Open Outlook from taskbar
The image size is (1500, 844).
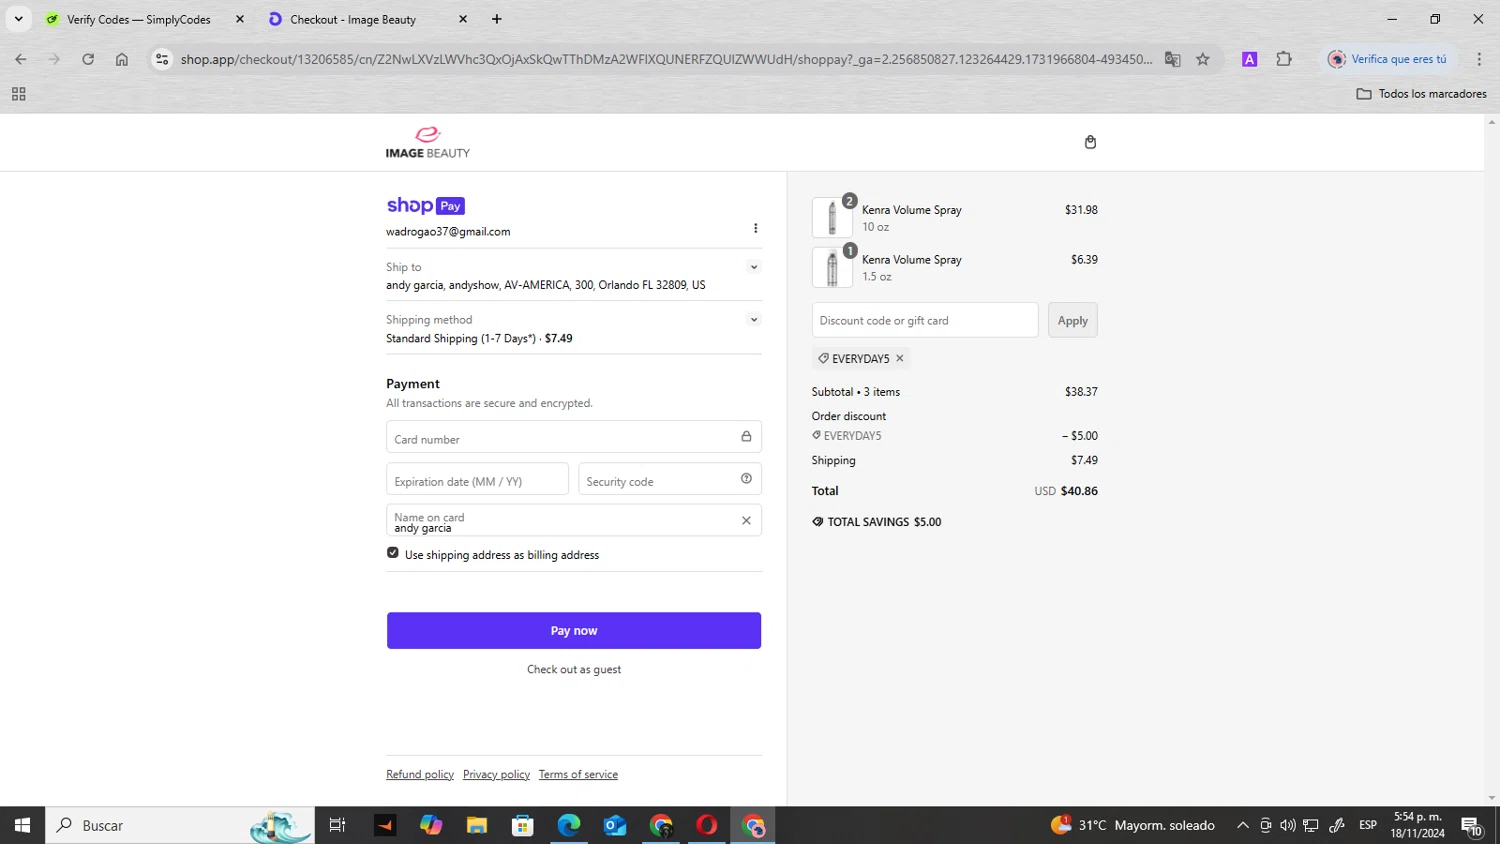615,825
